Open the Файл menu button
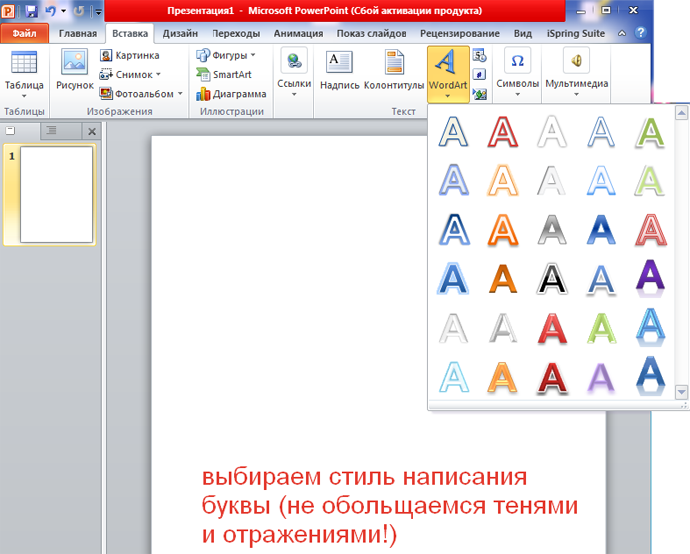The width and height of the screenshot is (690, 554). (24, 33)
